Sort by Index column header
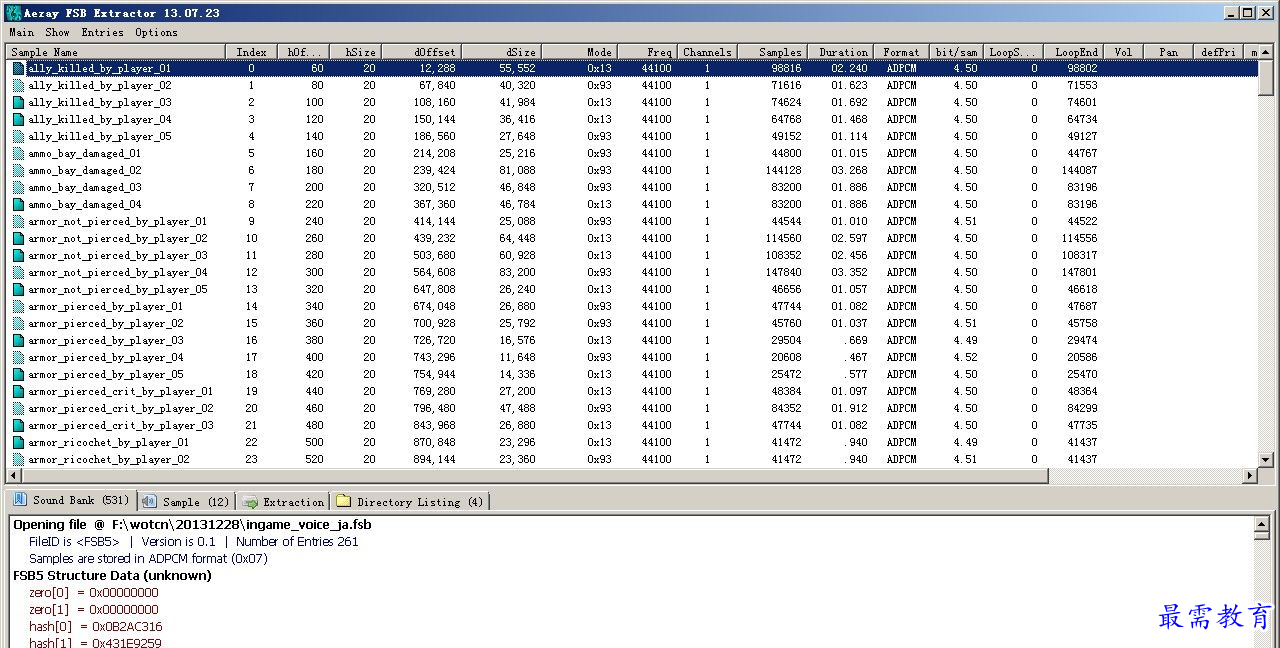Screen dimensions: 1280x648 pyautogui.click(x=251, y=52)
